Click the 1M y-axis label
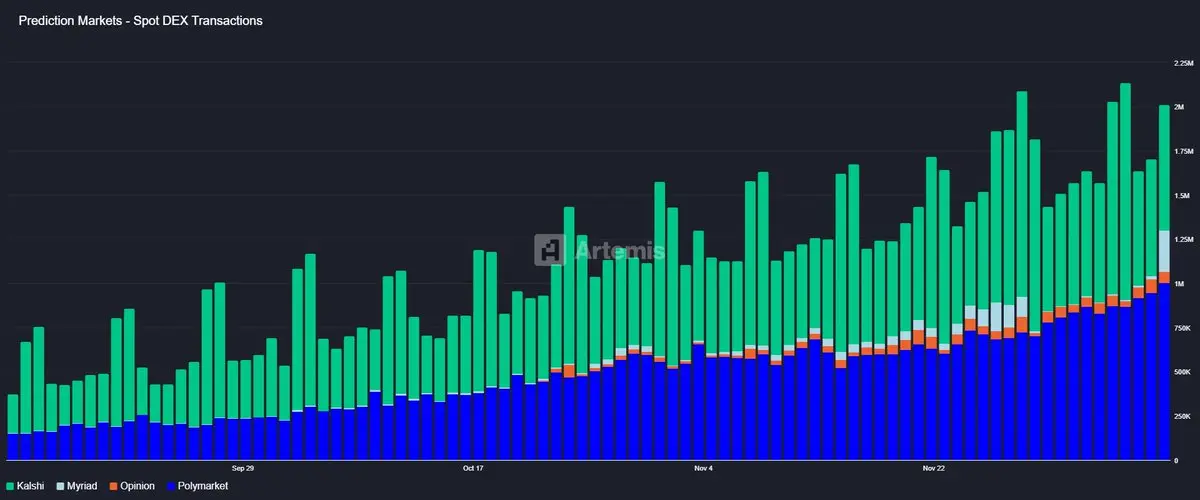Viewport: 1200px width, 500px height. point(1180,283)
